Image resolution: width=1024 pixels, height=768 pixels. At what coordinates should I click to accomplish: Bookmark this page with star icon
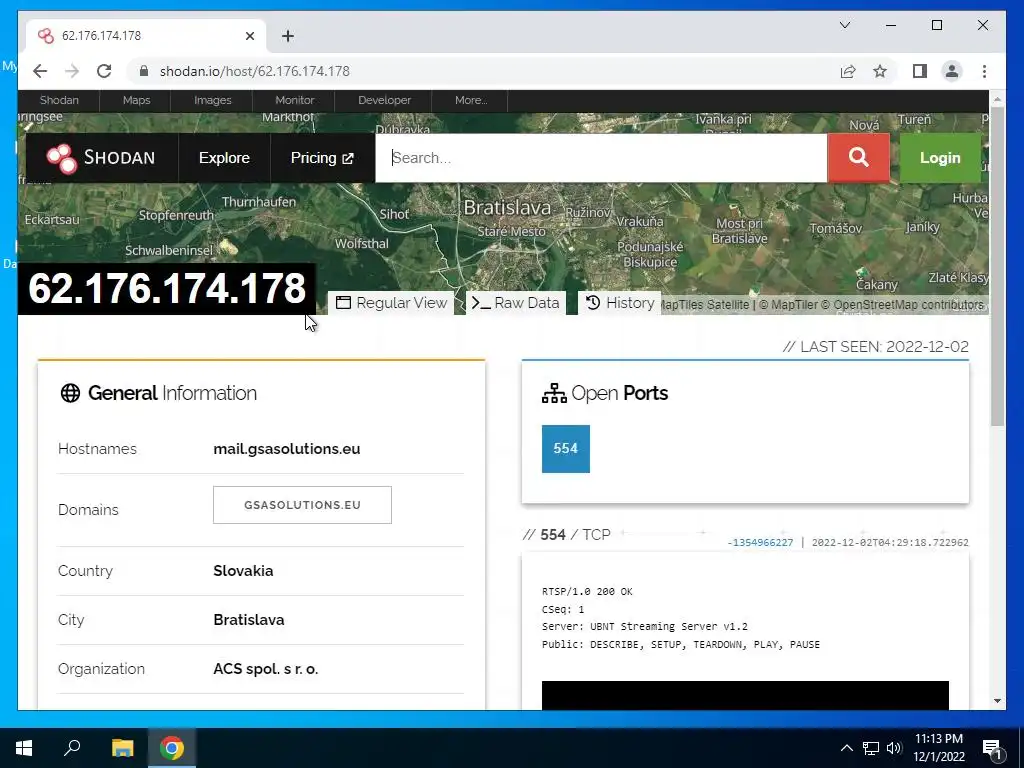(x=880, y=71)
